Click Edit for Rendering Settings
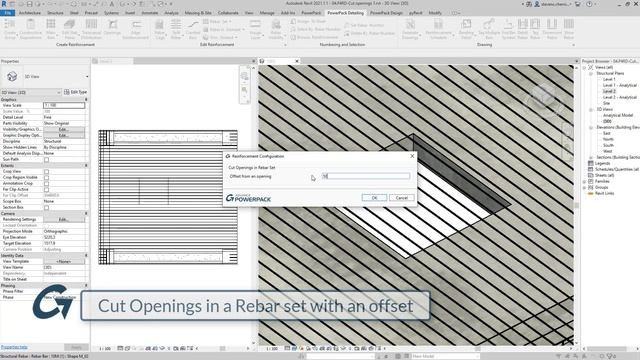 click(64, 219)
